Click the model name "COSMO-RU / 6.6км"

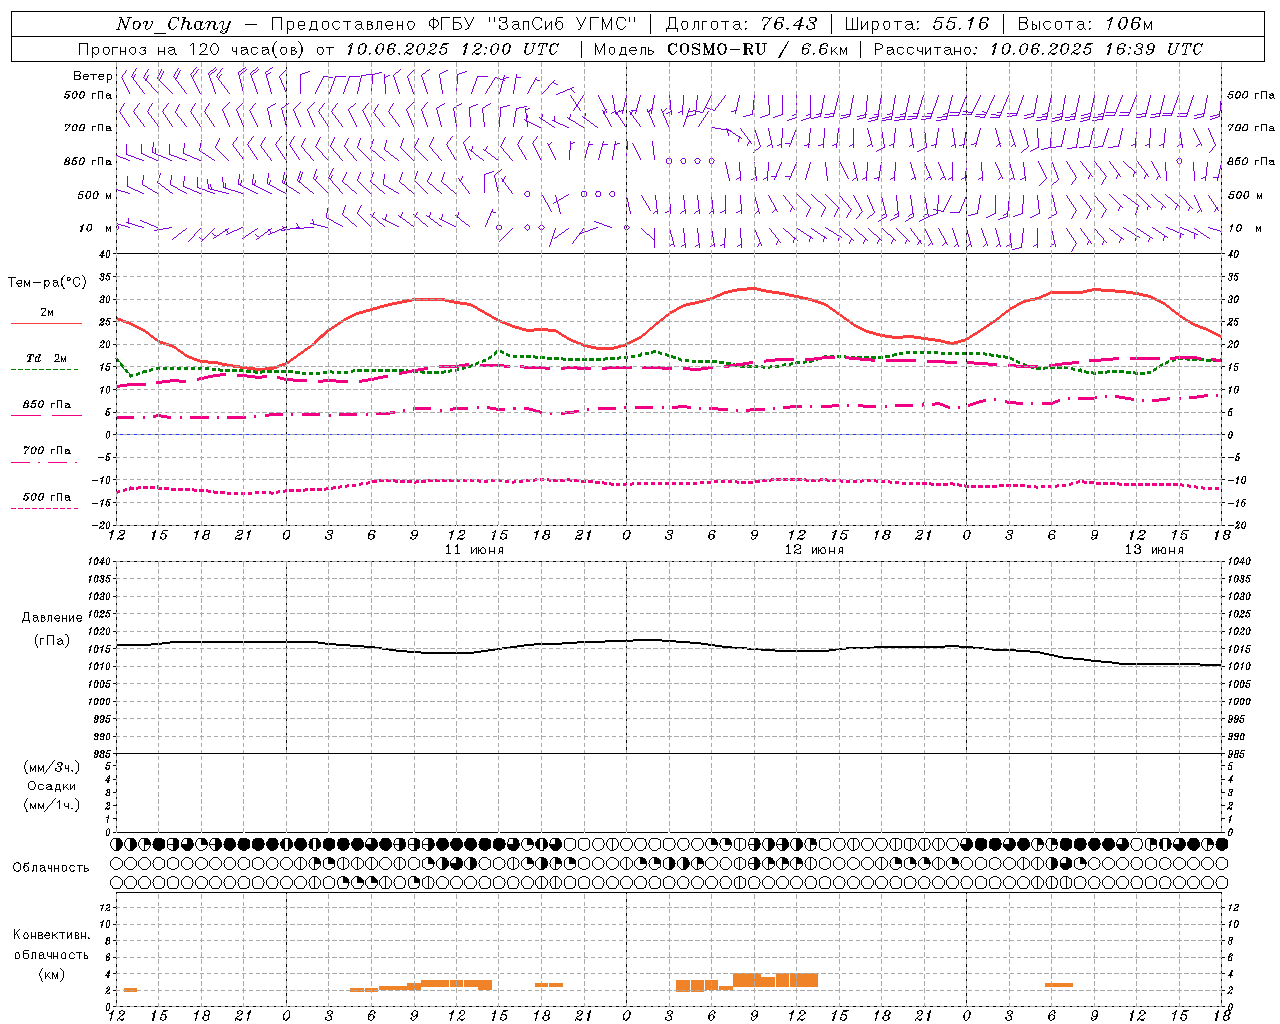click(757, 49)
